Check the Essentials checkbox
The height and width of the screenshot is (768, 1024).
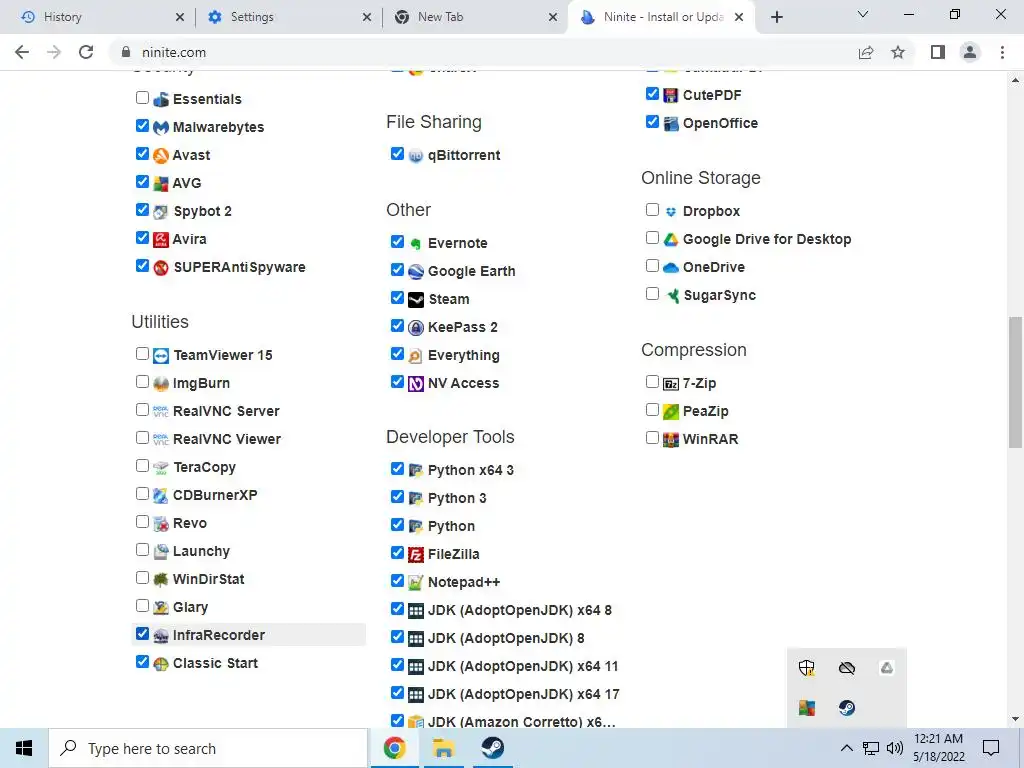click(x=142, y=97)
